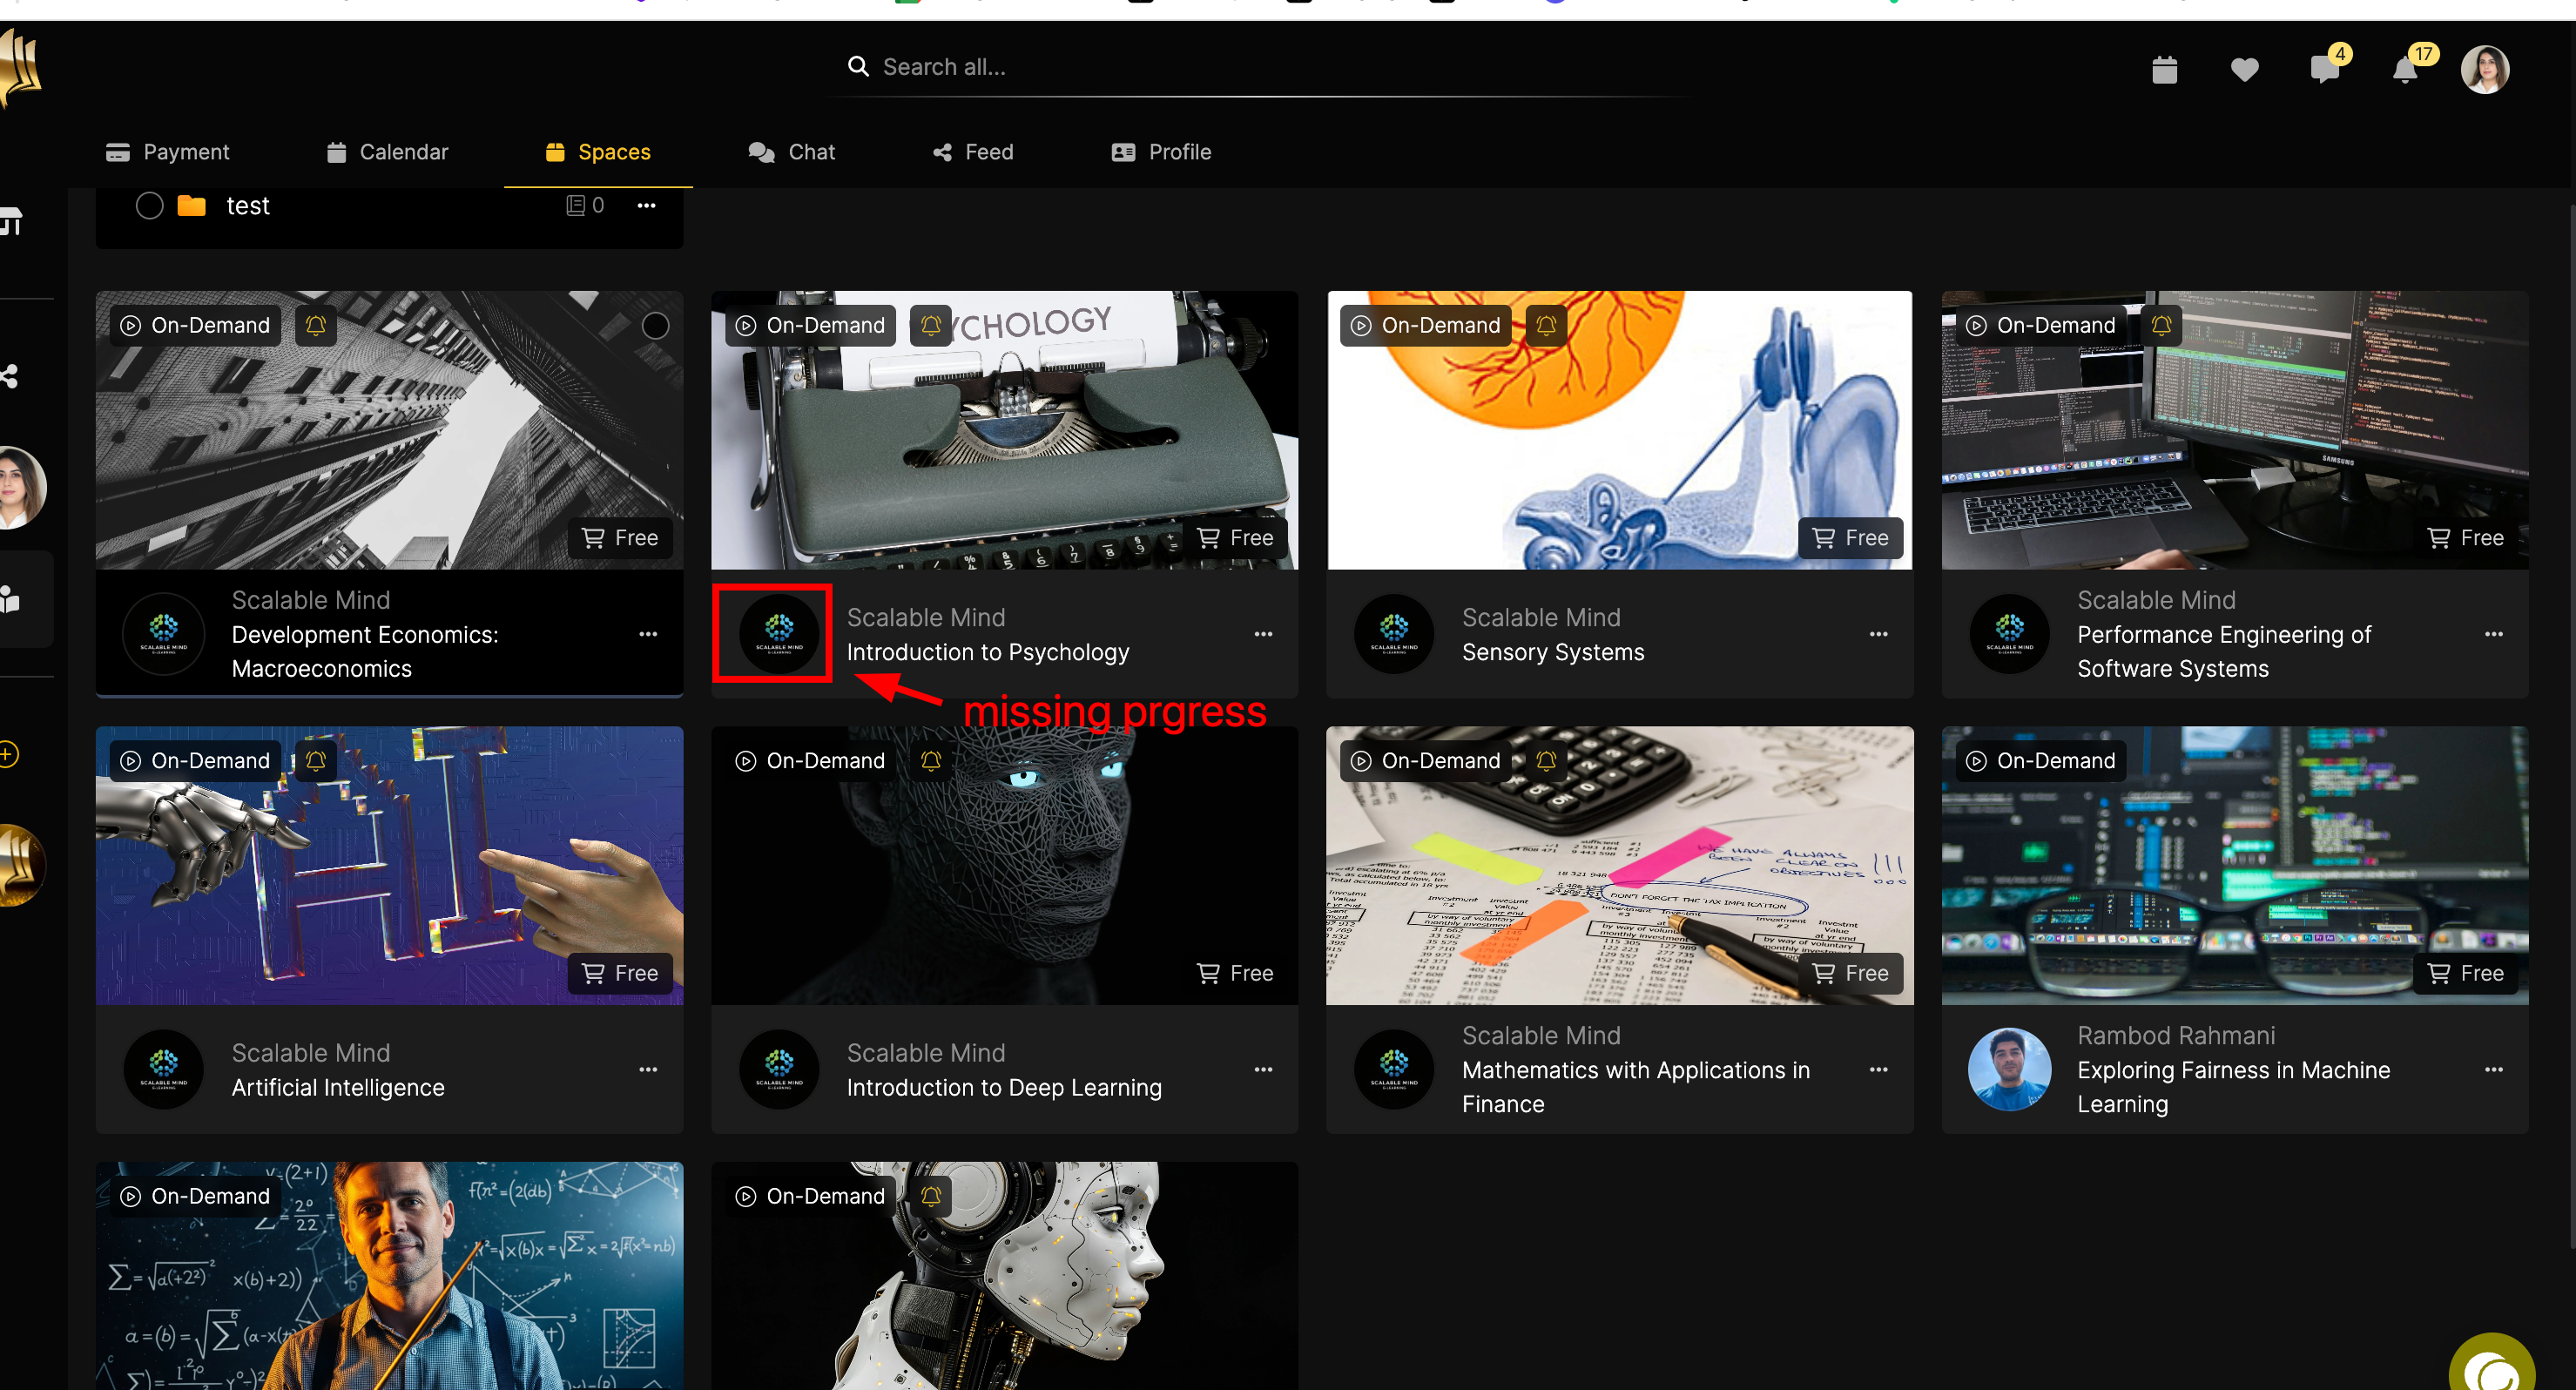Open Sensory Systems course thumbnail

coord(1619,430)
